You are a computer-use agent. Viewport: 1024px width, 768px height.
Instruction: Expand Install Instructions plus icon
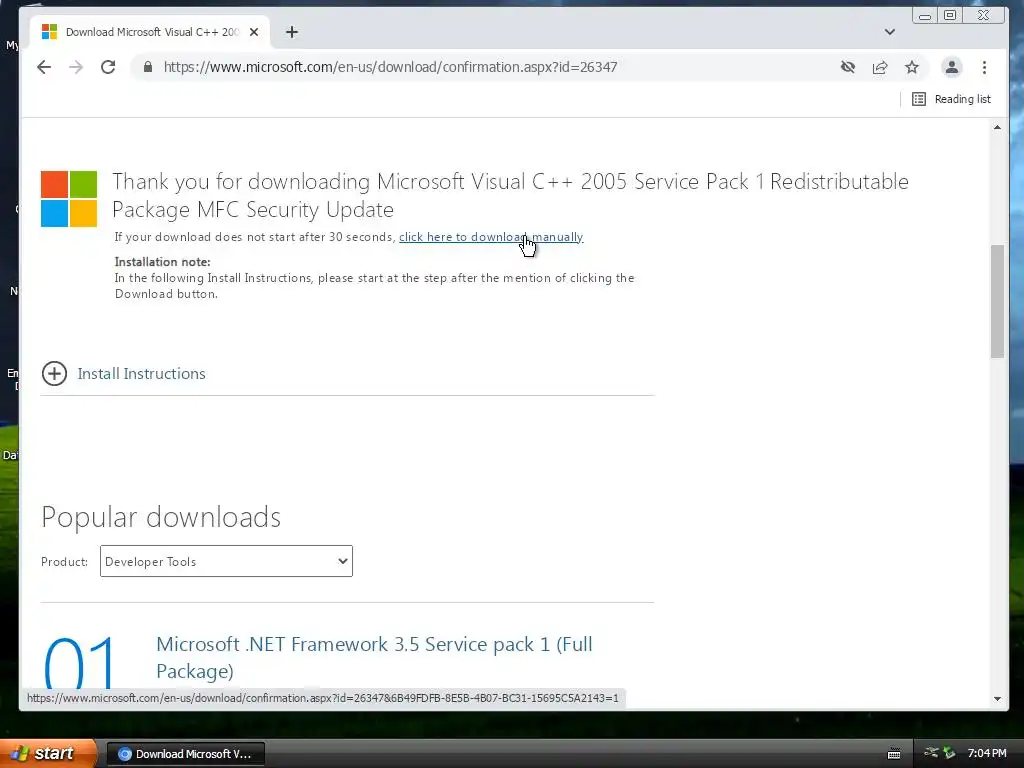pos(54,374)
